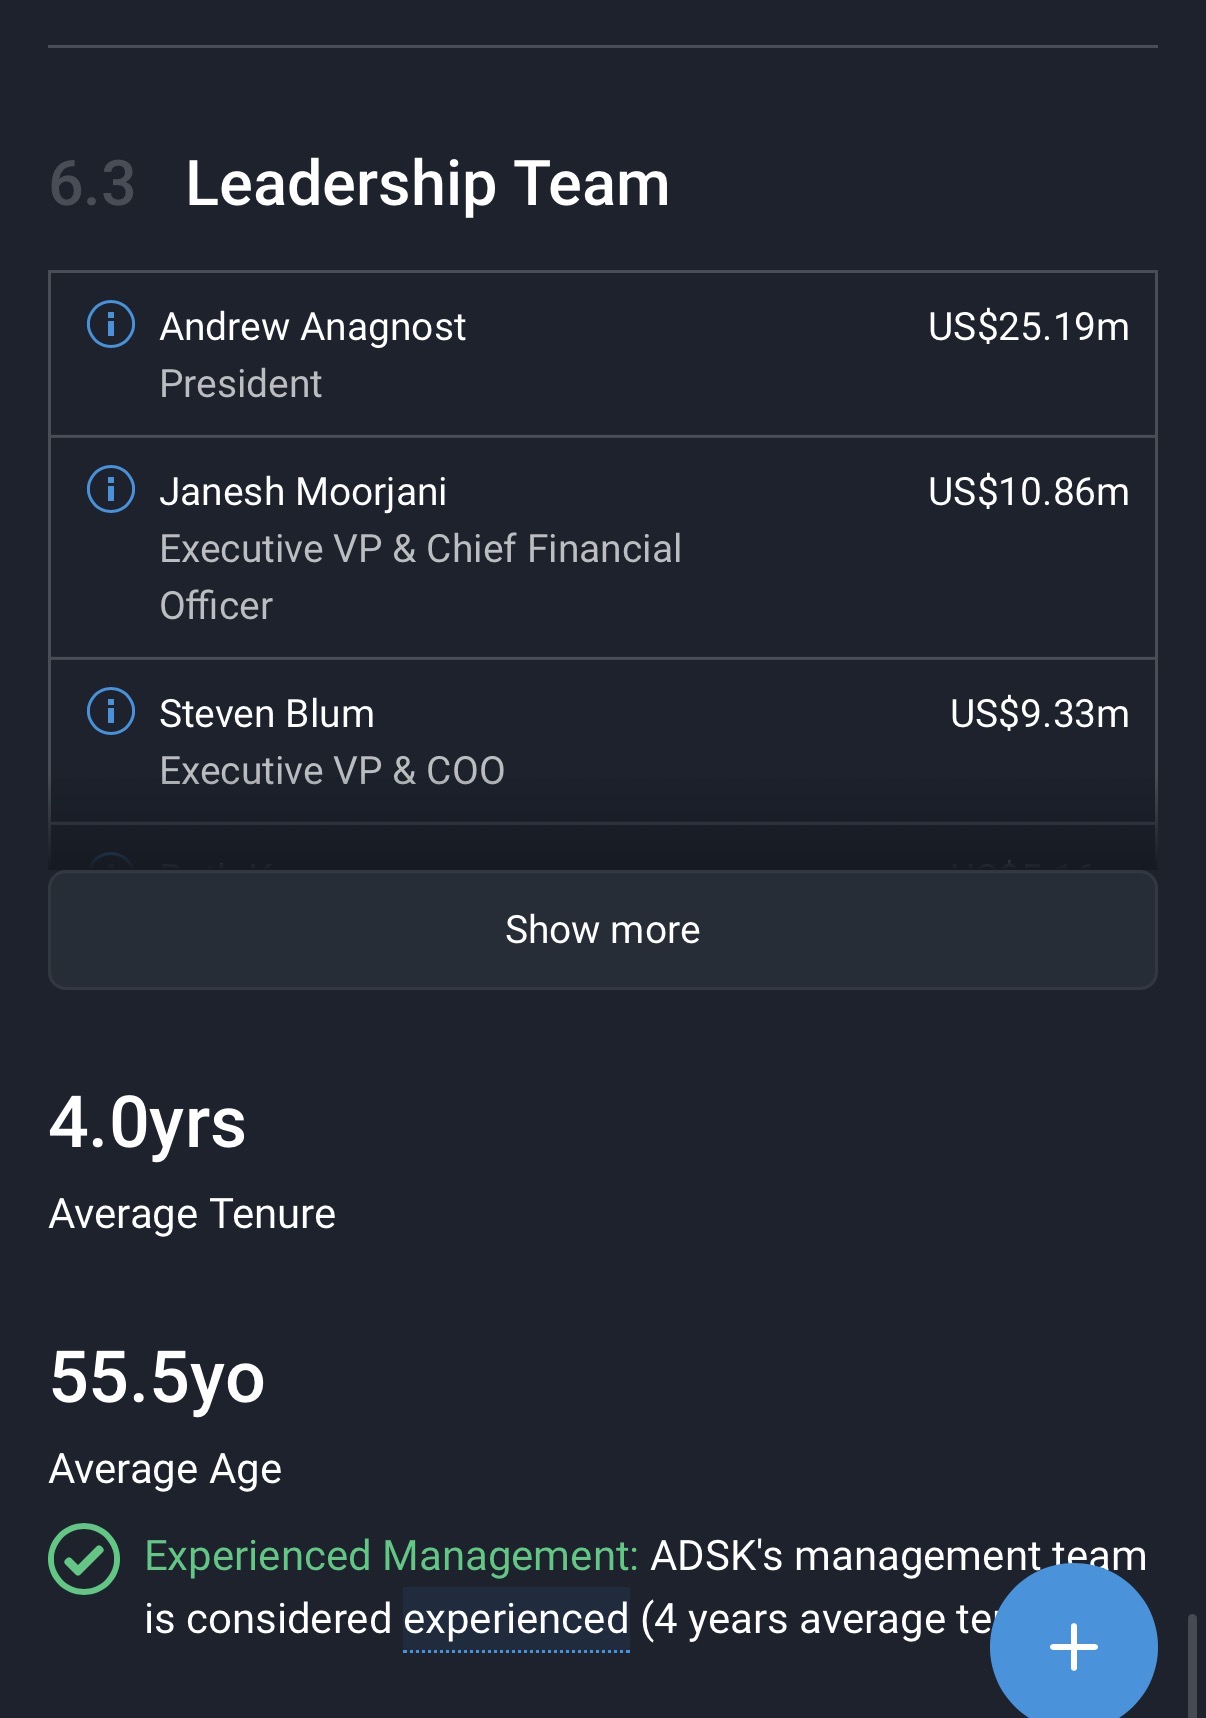The width and height of the screenshot is (1206, 1718).
Task: Click Steven Blum's info icon
Action: (111, 712)
